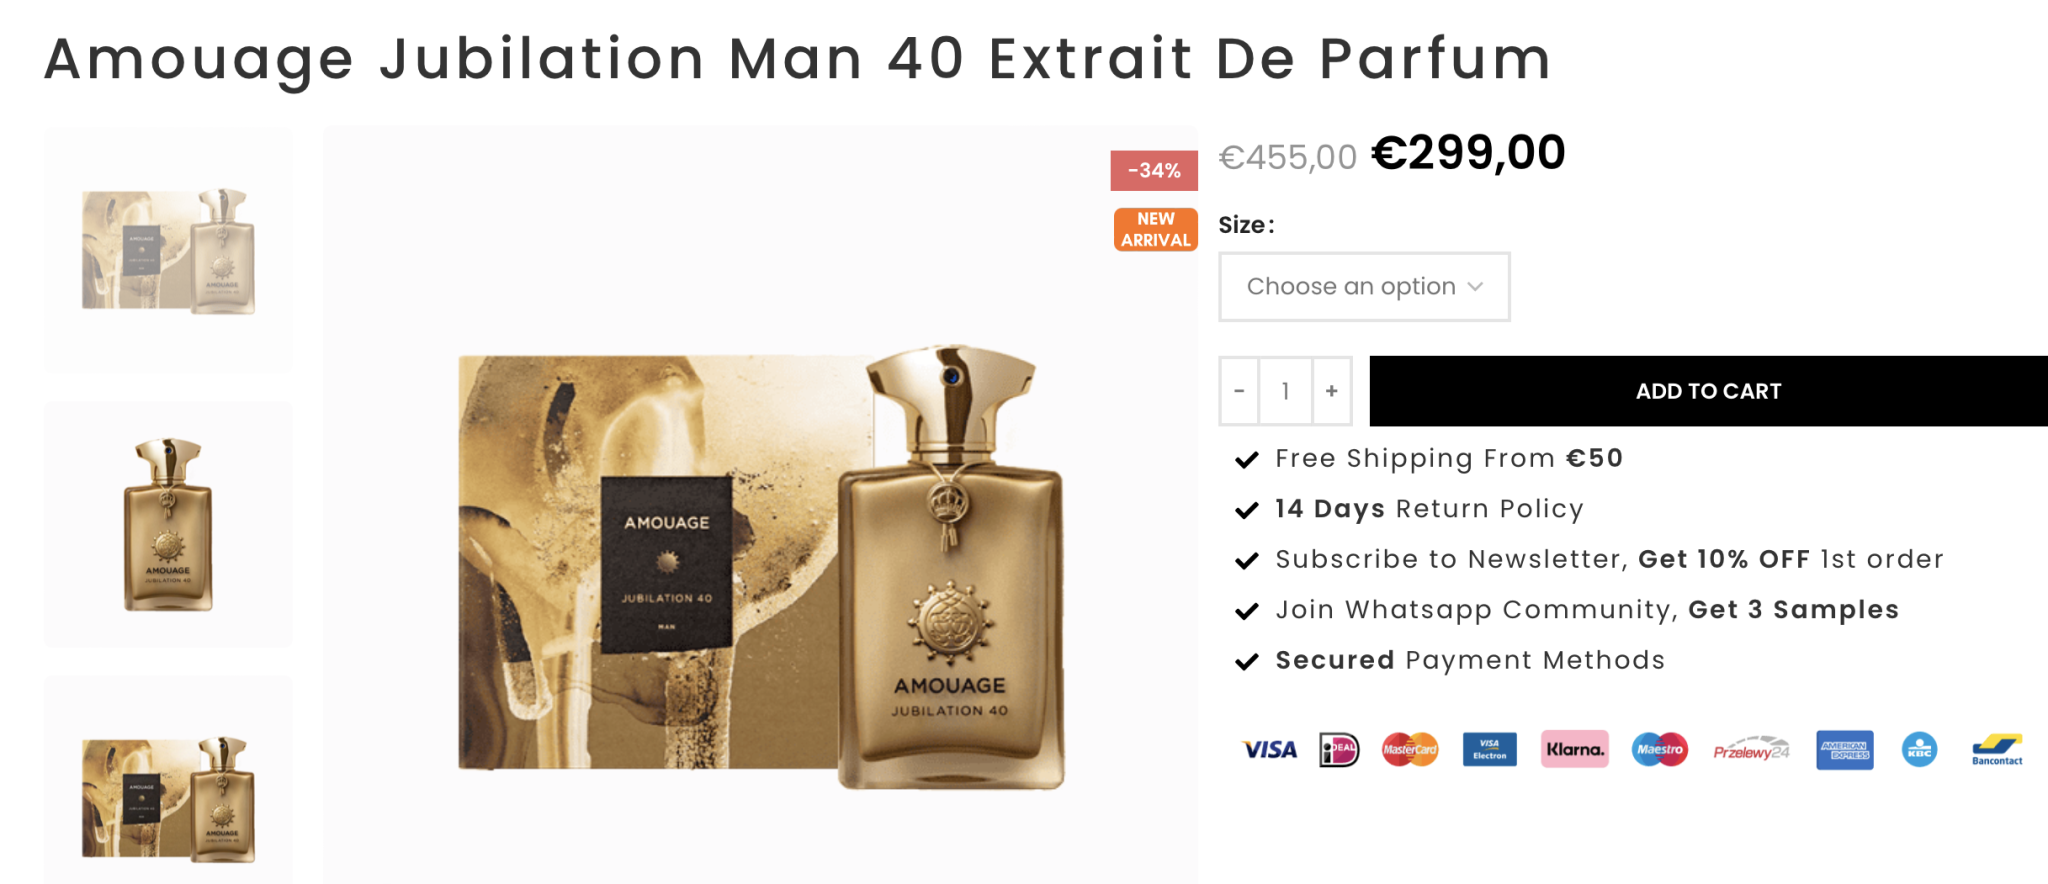Screen dimensions: 2048x884
Task: Increase quantity with the plus button
Action: point(1332,391)
